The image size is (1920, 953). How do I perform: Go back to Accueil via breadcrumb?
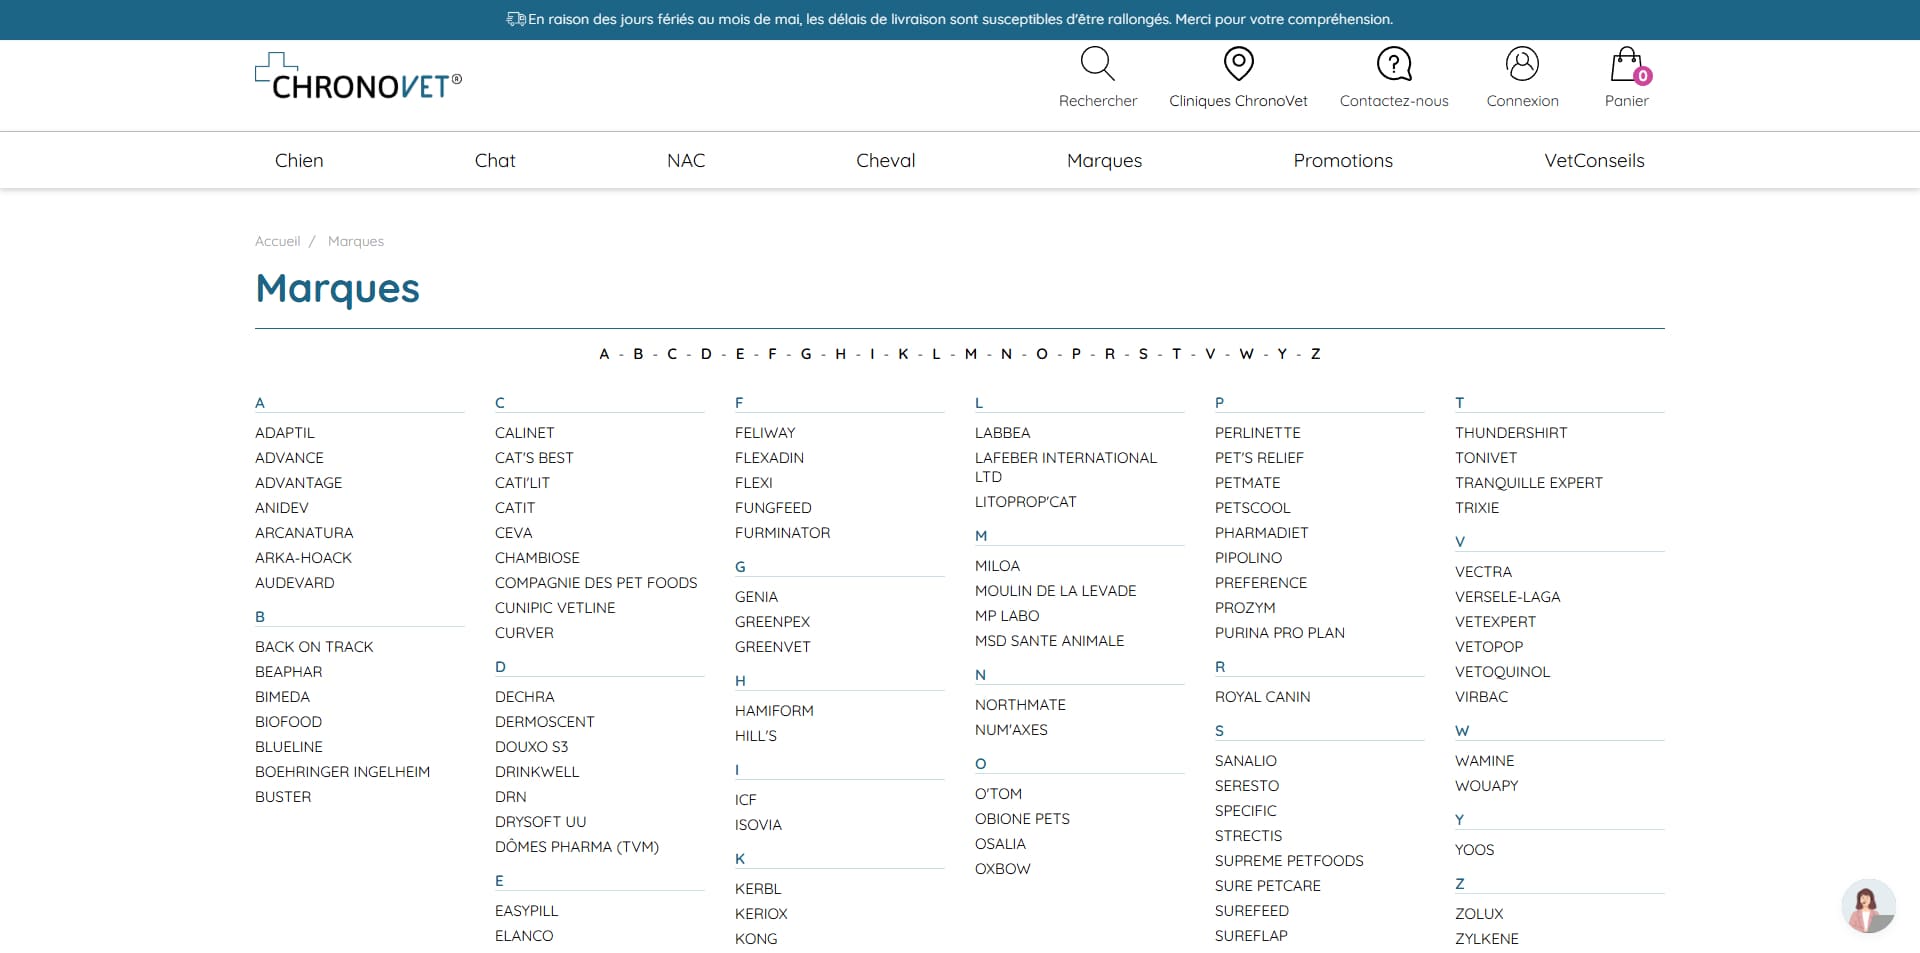(x=277, y=241)
